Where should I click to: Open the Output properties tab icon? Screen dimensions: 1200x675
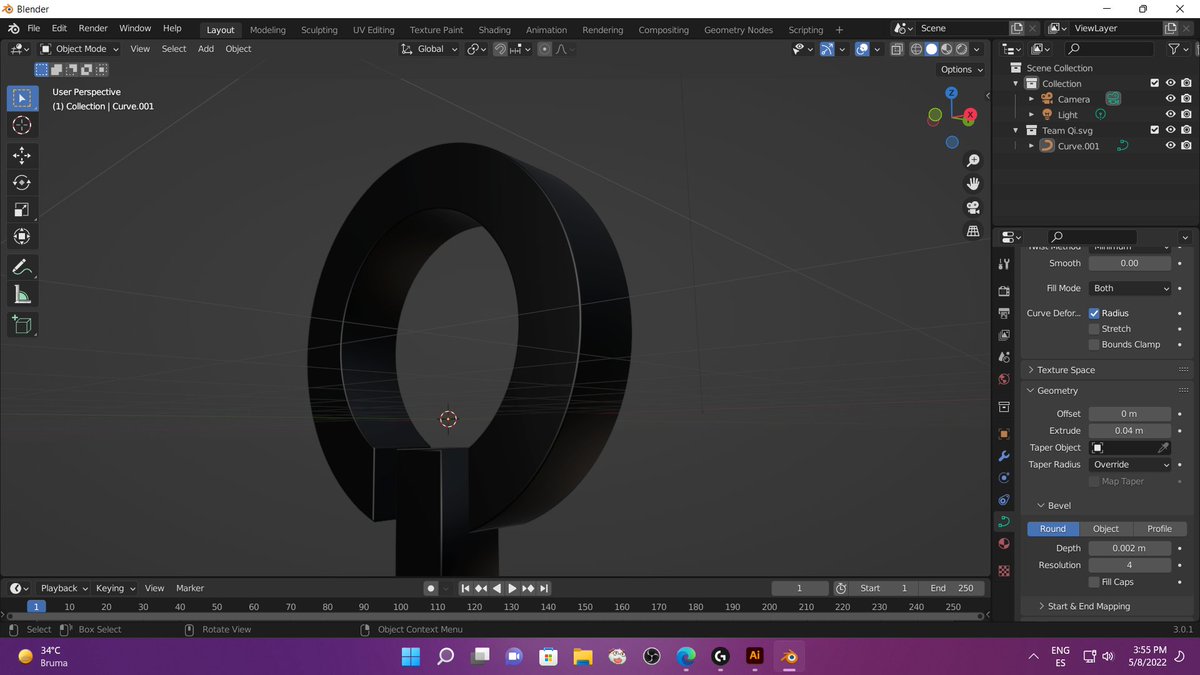(x=1004, y=313)
